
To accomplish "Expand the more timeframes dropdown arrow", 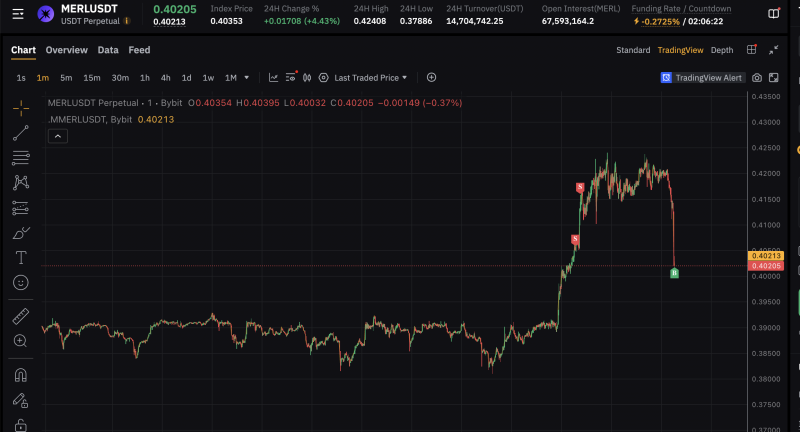I will click(247, 77).
